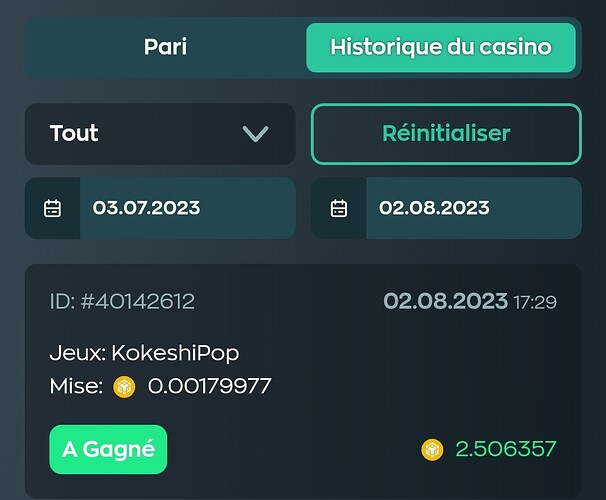The width and height of the screenshot is (606, 500).
Task: Open the Tout filter dropdown
Action: [x=160, y=134]
